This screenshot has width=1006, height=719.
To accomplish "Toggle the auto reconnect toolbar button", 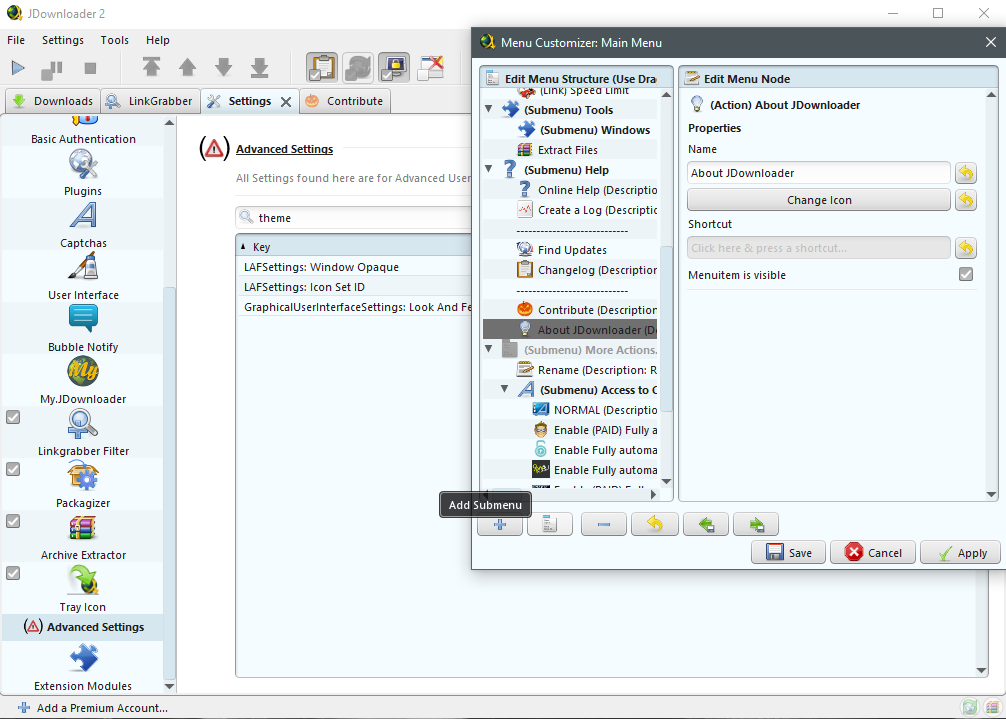I will point(358,67).
